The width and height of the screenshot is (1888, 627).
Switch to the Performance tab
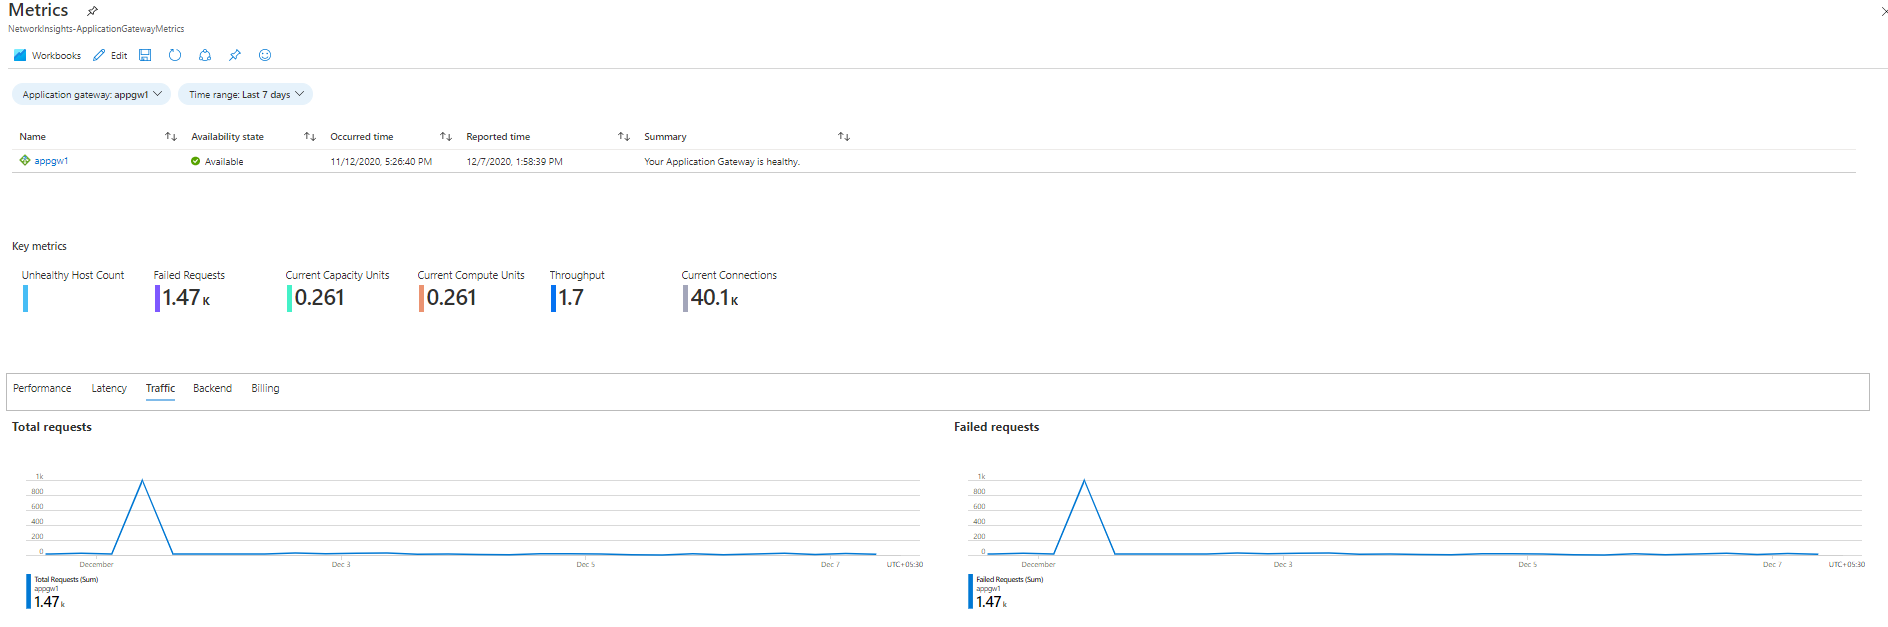tap(42, 388)
